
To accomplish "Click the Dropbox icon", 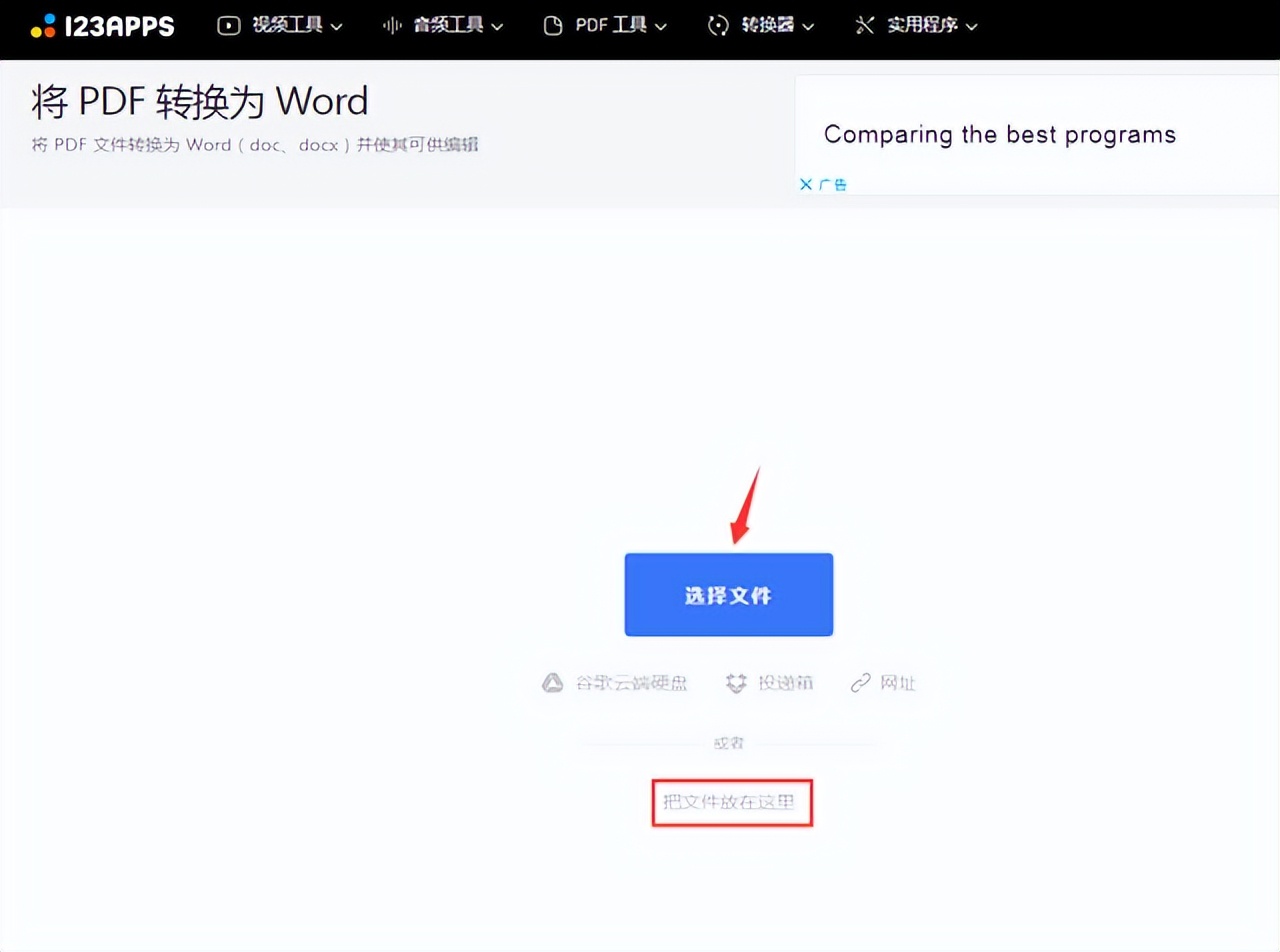I will tap(737, 683).
